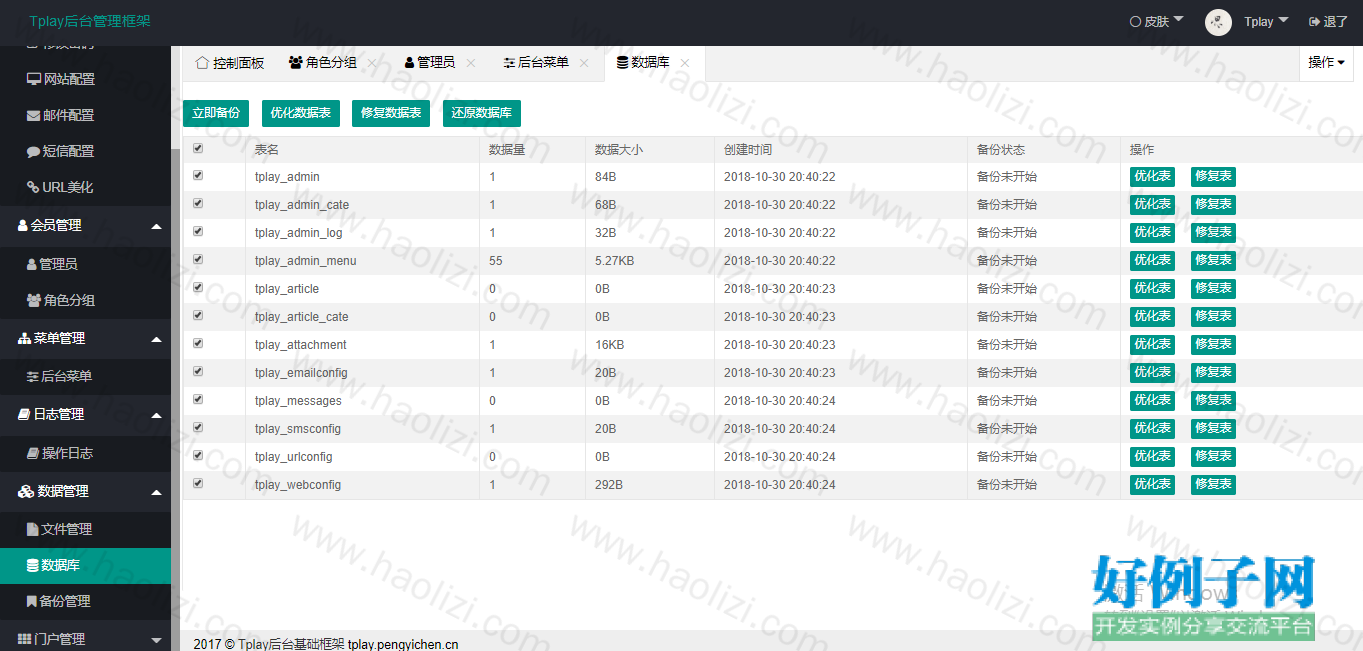Click the chat bubble icon beside 短信配置

pyautogui.click(x=34, y=151)
